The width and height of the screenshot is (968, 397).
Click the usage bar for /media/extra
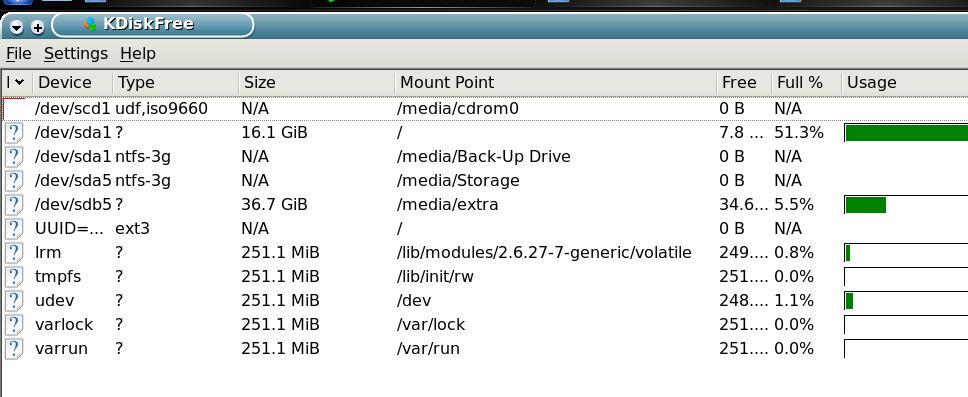(x=906, y=205)
